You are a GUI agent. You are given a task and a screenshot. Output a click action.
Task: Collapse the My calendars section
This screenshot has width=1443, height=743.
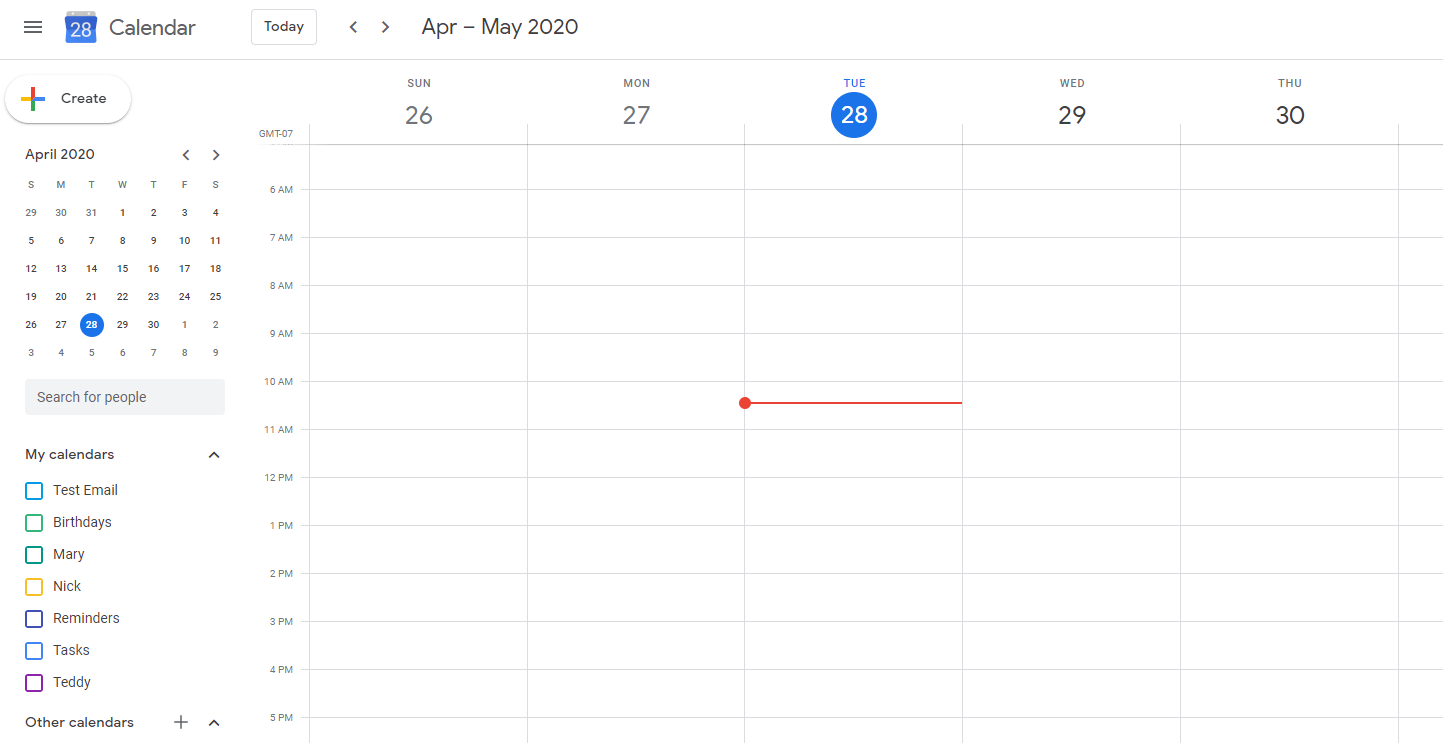[214, 455]
